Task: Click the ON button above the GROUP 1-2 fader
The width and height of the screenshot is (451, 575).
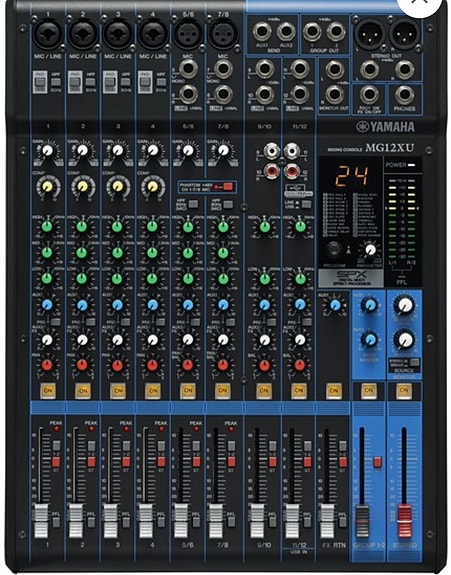Action: click(368, 391)
